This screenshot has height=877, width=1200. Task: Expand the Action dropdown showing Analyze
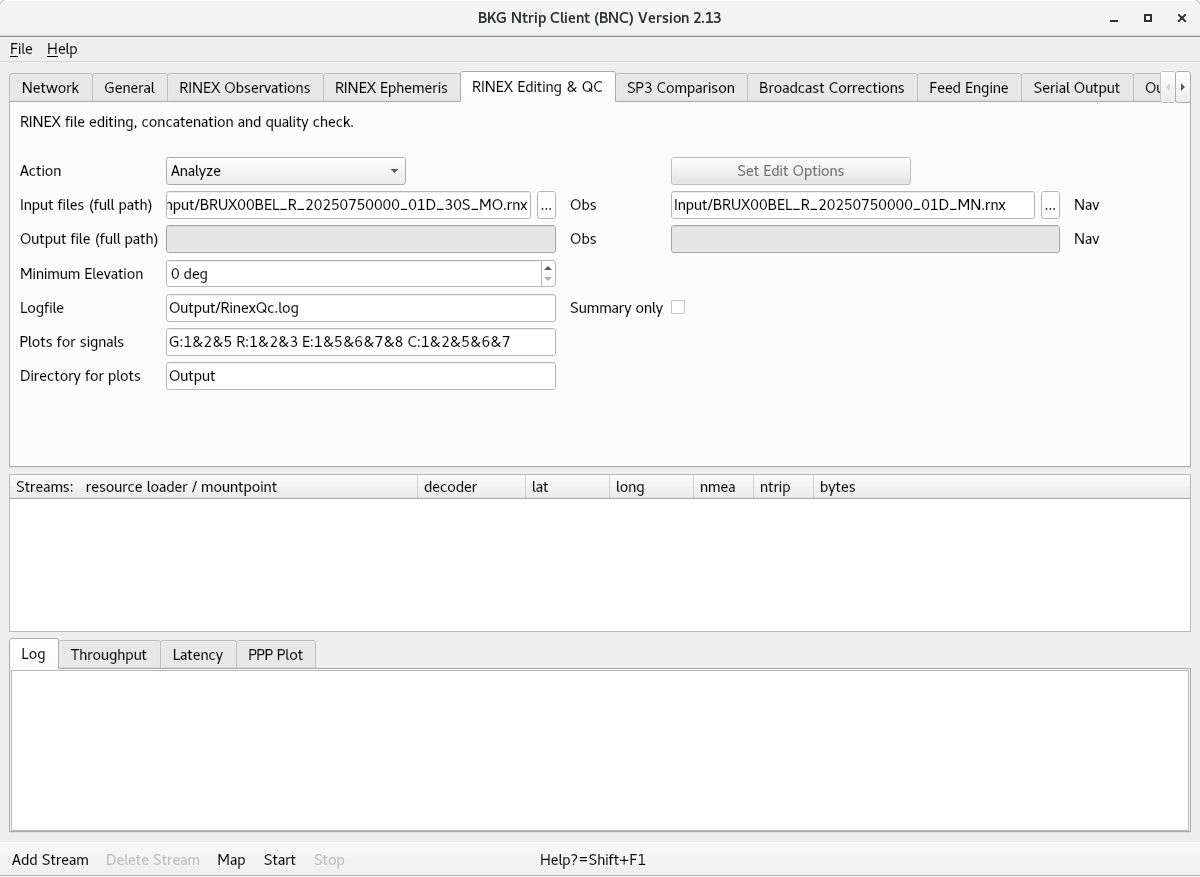pos(286,171)
